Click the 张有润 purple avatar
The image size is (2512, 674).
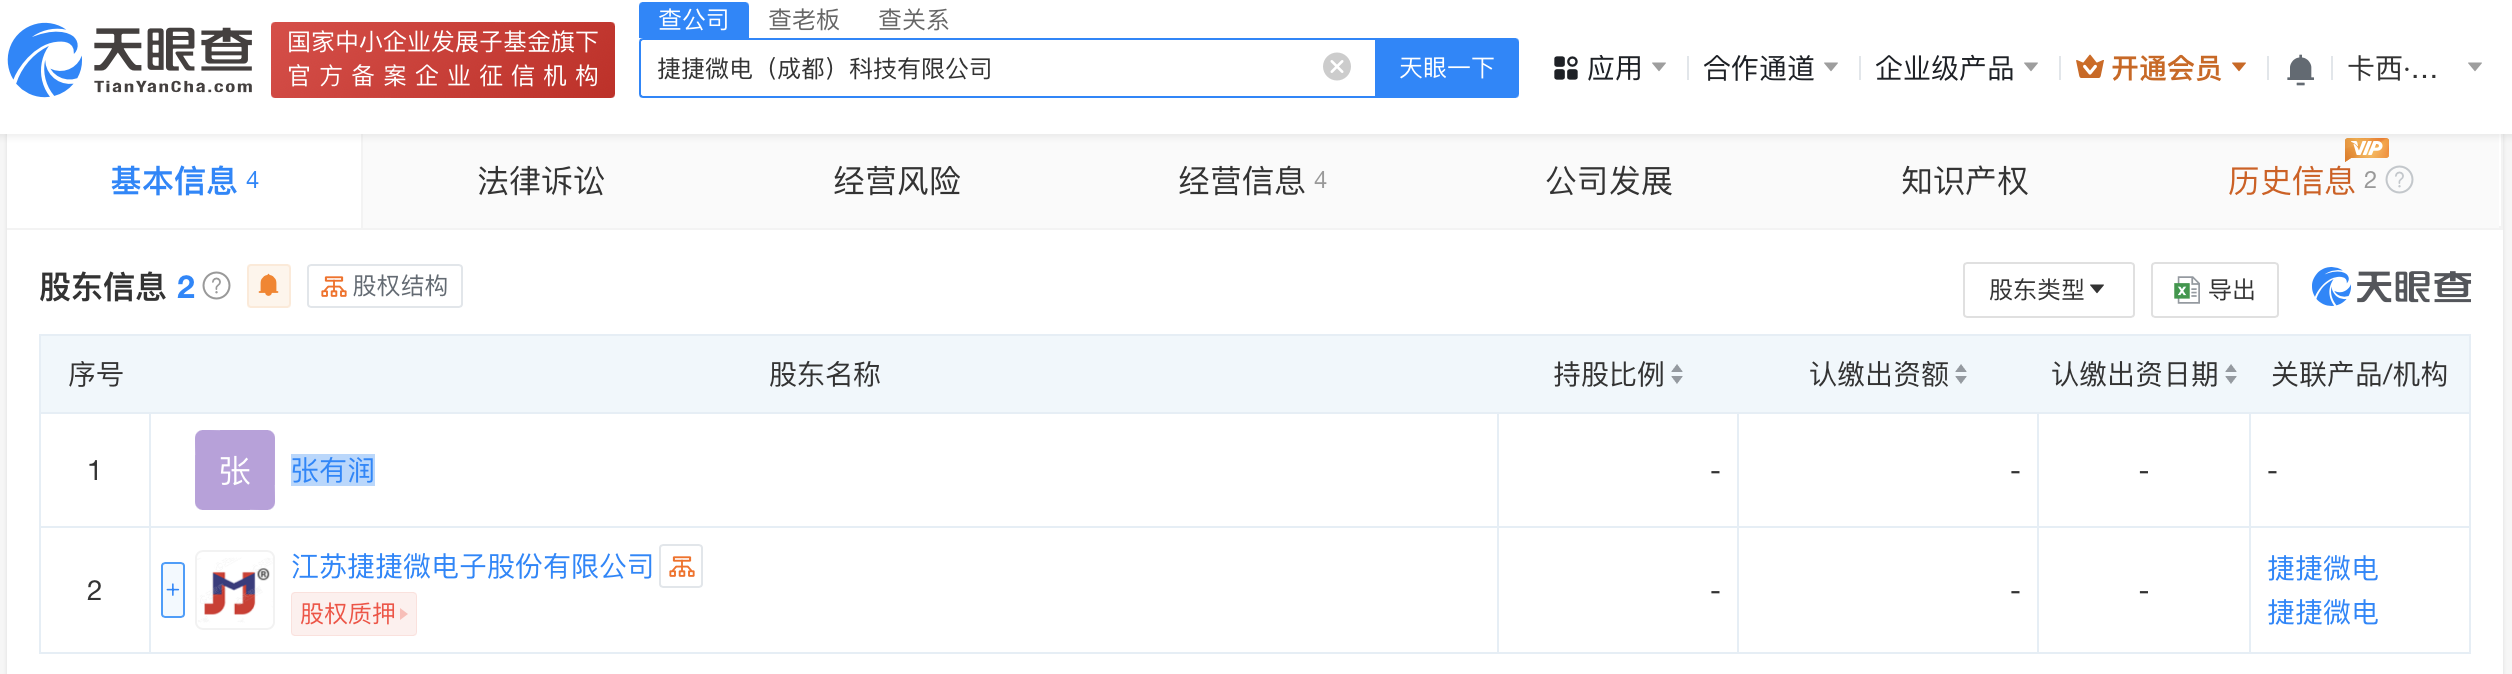pos(235,470)
